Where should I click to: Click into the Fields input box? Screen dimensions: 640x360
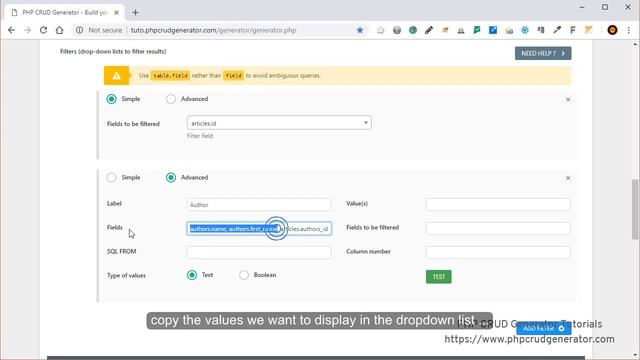click(x=259, y=229)
